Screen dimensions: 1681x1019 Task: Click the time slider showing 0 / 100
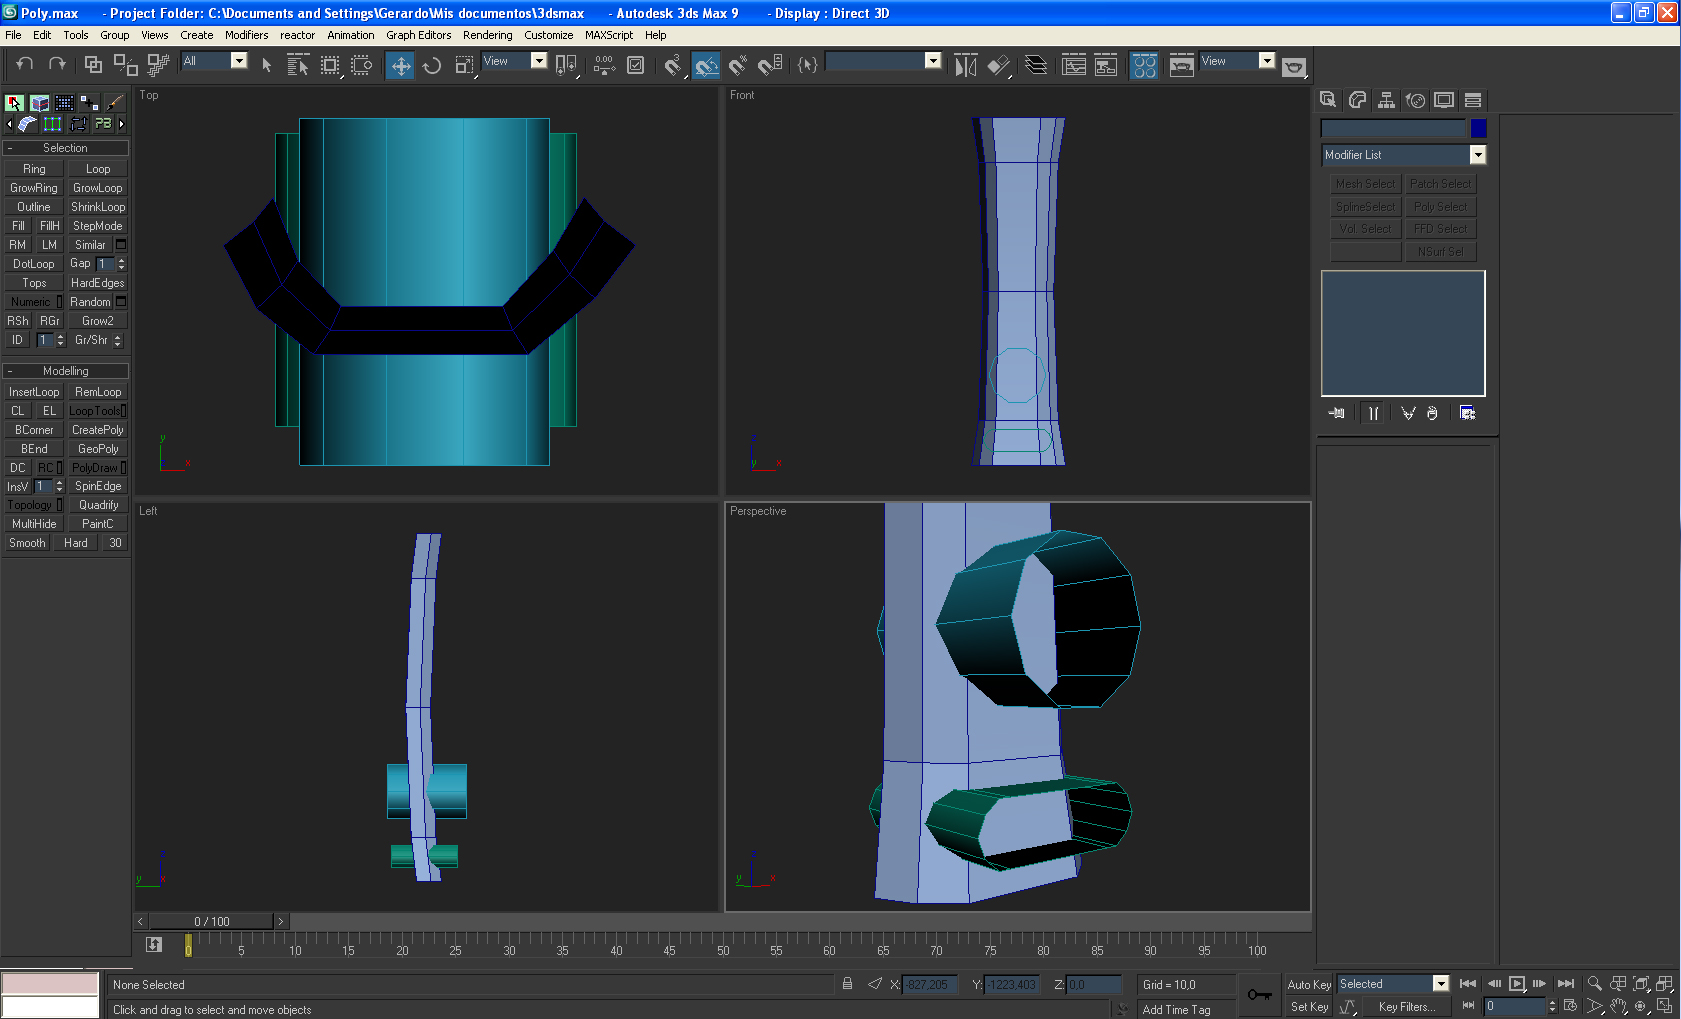(212, 921)
